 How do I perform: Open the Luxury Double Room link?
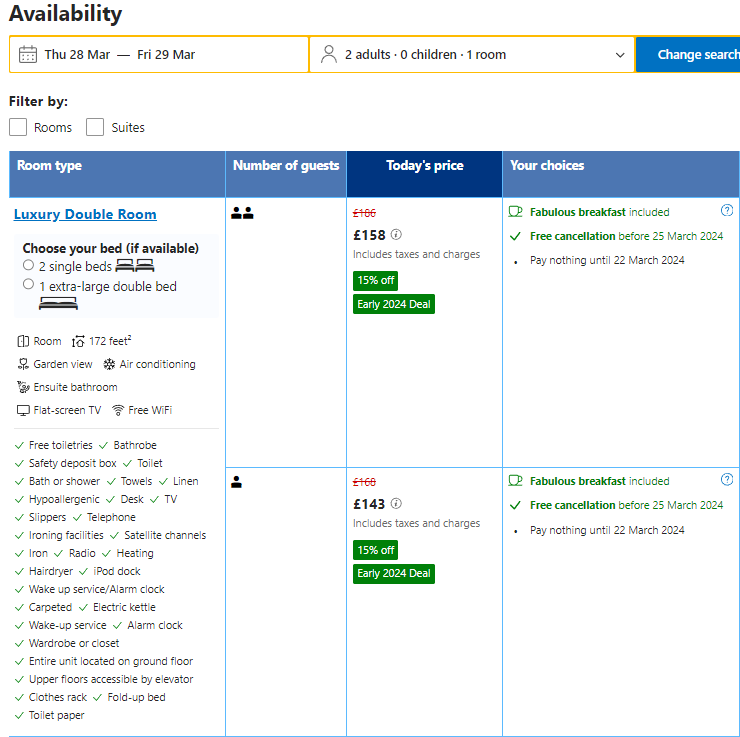(85, 214)
